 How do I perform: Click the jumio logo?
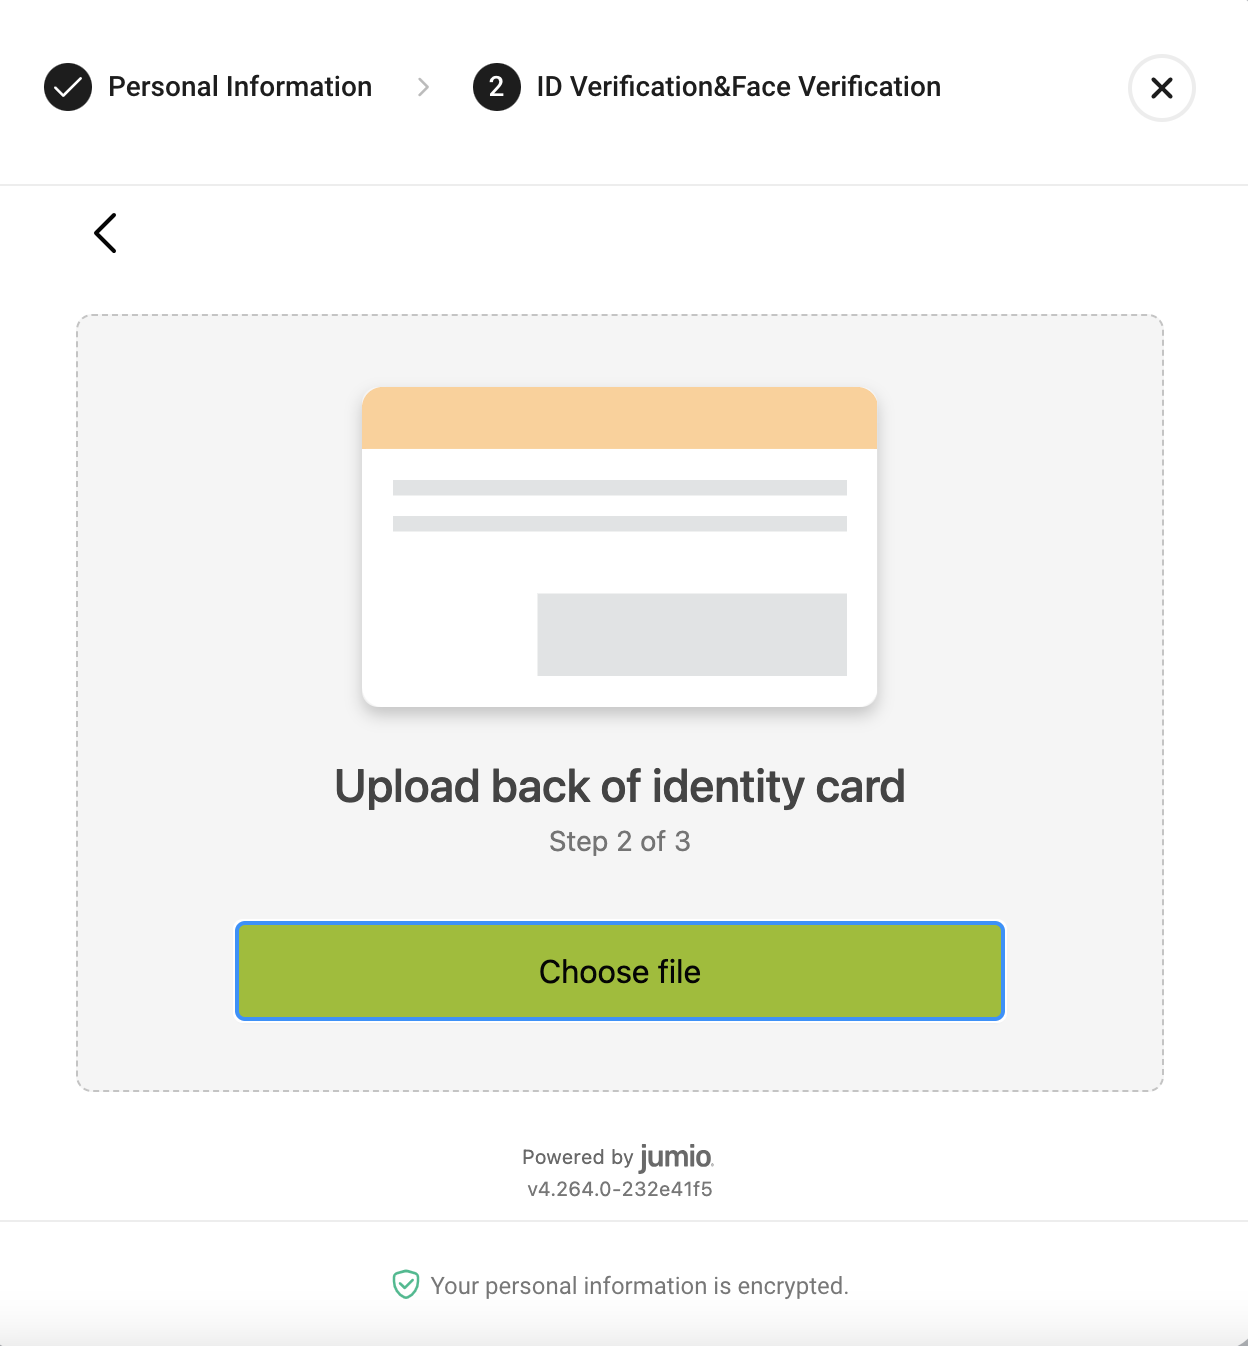tap(676, 1157)
